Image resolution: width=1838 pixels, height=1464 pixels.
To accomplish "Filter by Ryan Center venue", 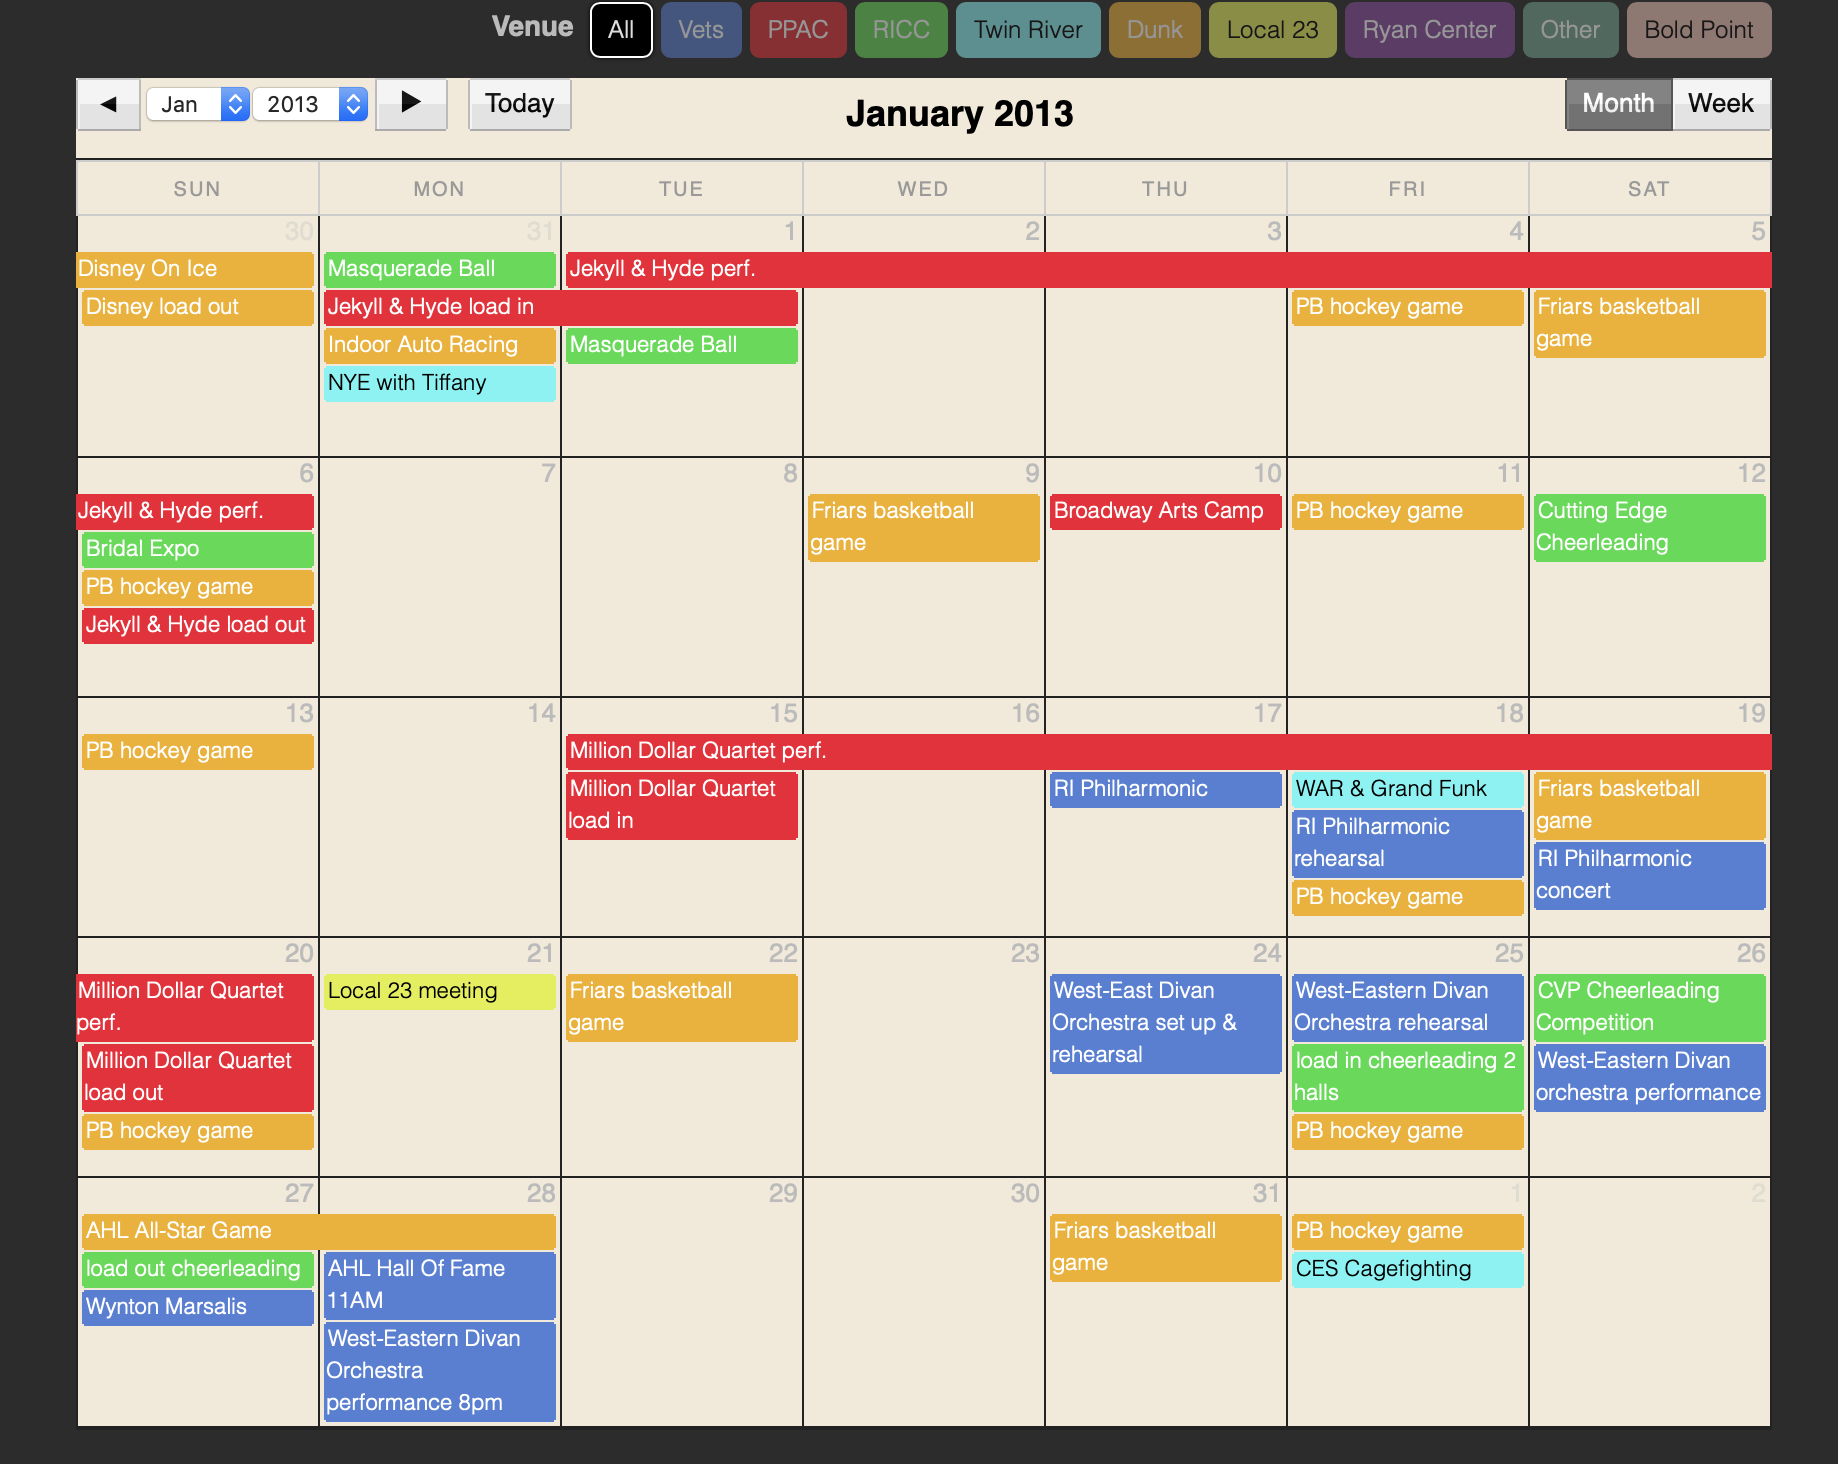I will coord(1428,30).
